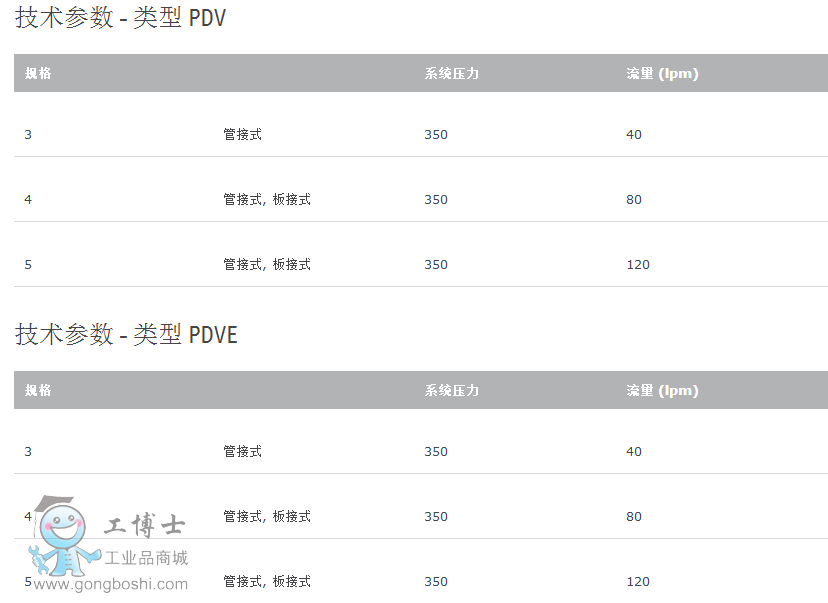Screen dimensions: 828x603
Task: Click 管接式 in PDV size 3 row
Action: pyautogui.click(x=242, y=135)
